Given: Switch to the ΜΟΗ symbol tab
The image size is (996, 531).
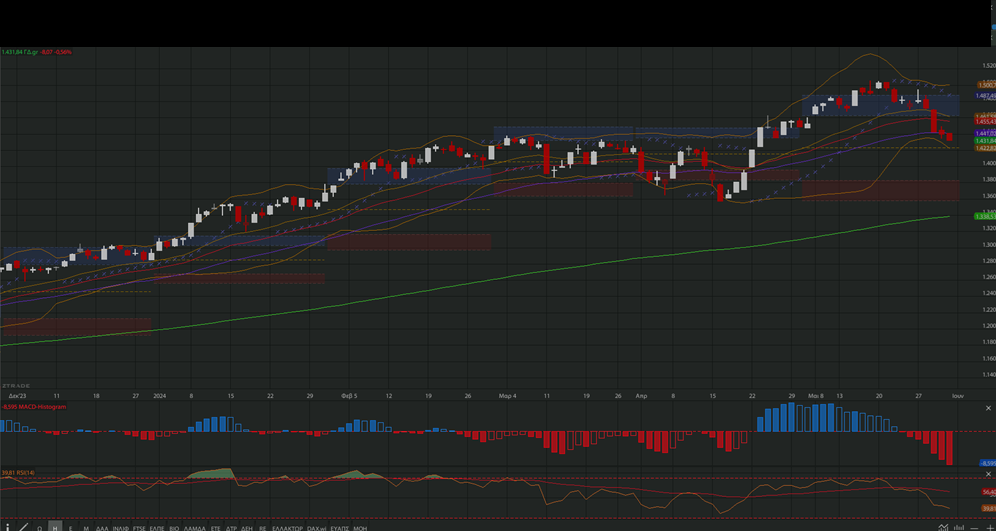Looking at the screenshot, I should (360, 528).
